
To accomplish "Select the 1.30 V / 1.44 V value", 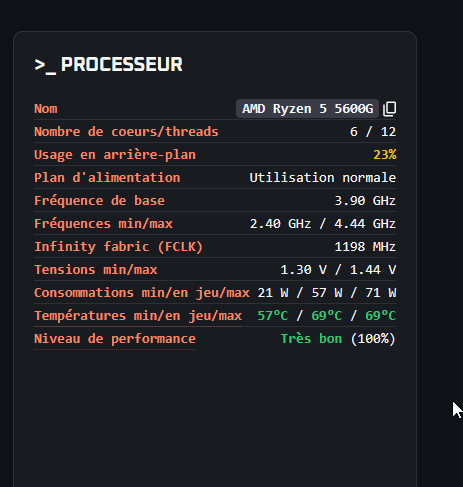I will pyautogui.click(x=338, y=270).
